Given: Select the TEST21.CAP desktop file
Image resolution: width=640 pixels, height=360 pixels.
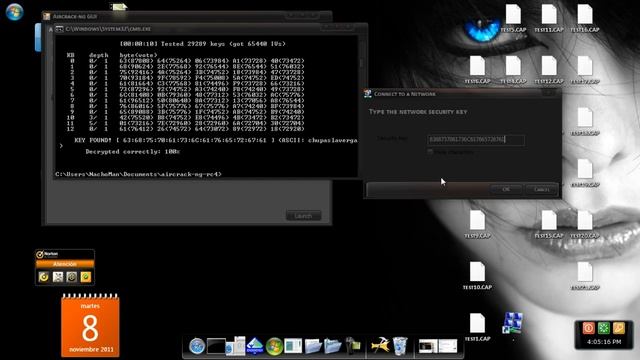Looking at the screenshot, I should [x=585, y=276].
